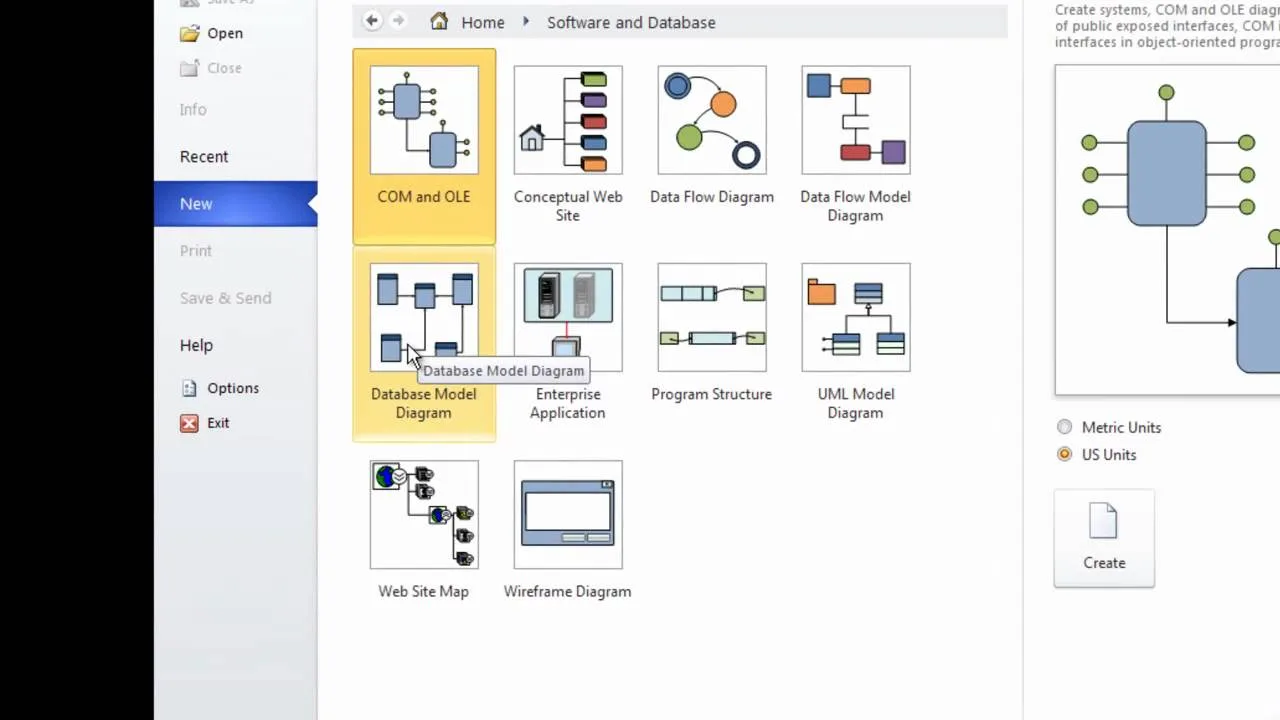Click the Exit menu label
Viewport: 1280px width, 720px height.
[218, 423]
